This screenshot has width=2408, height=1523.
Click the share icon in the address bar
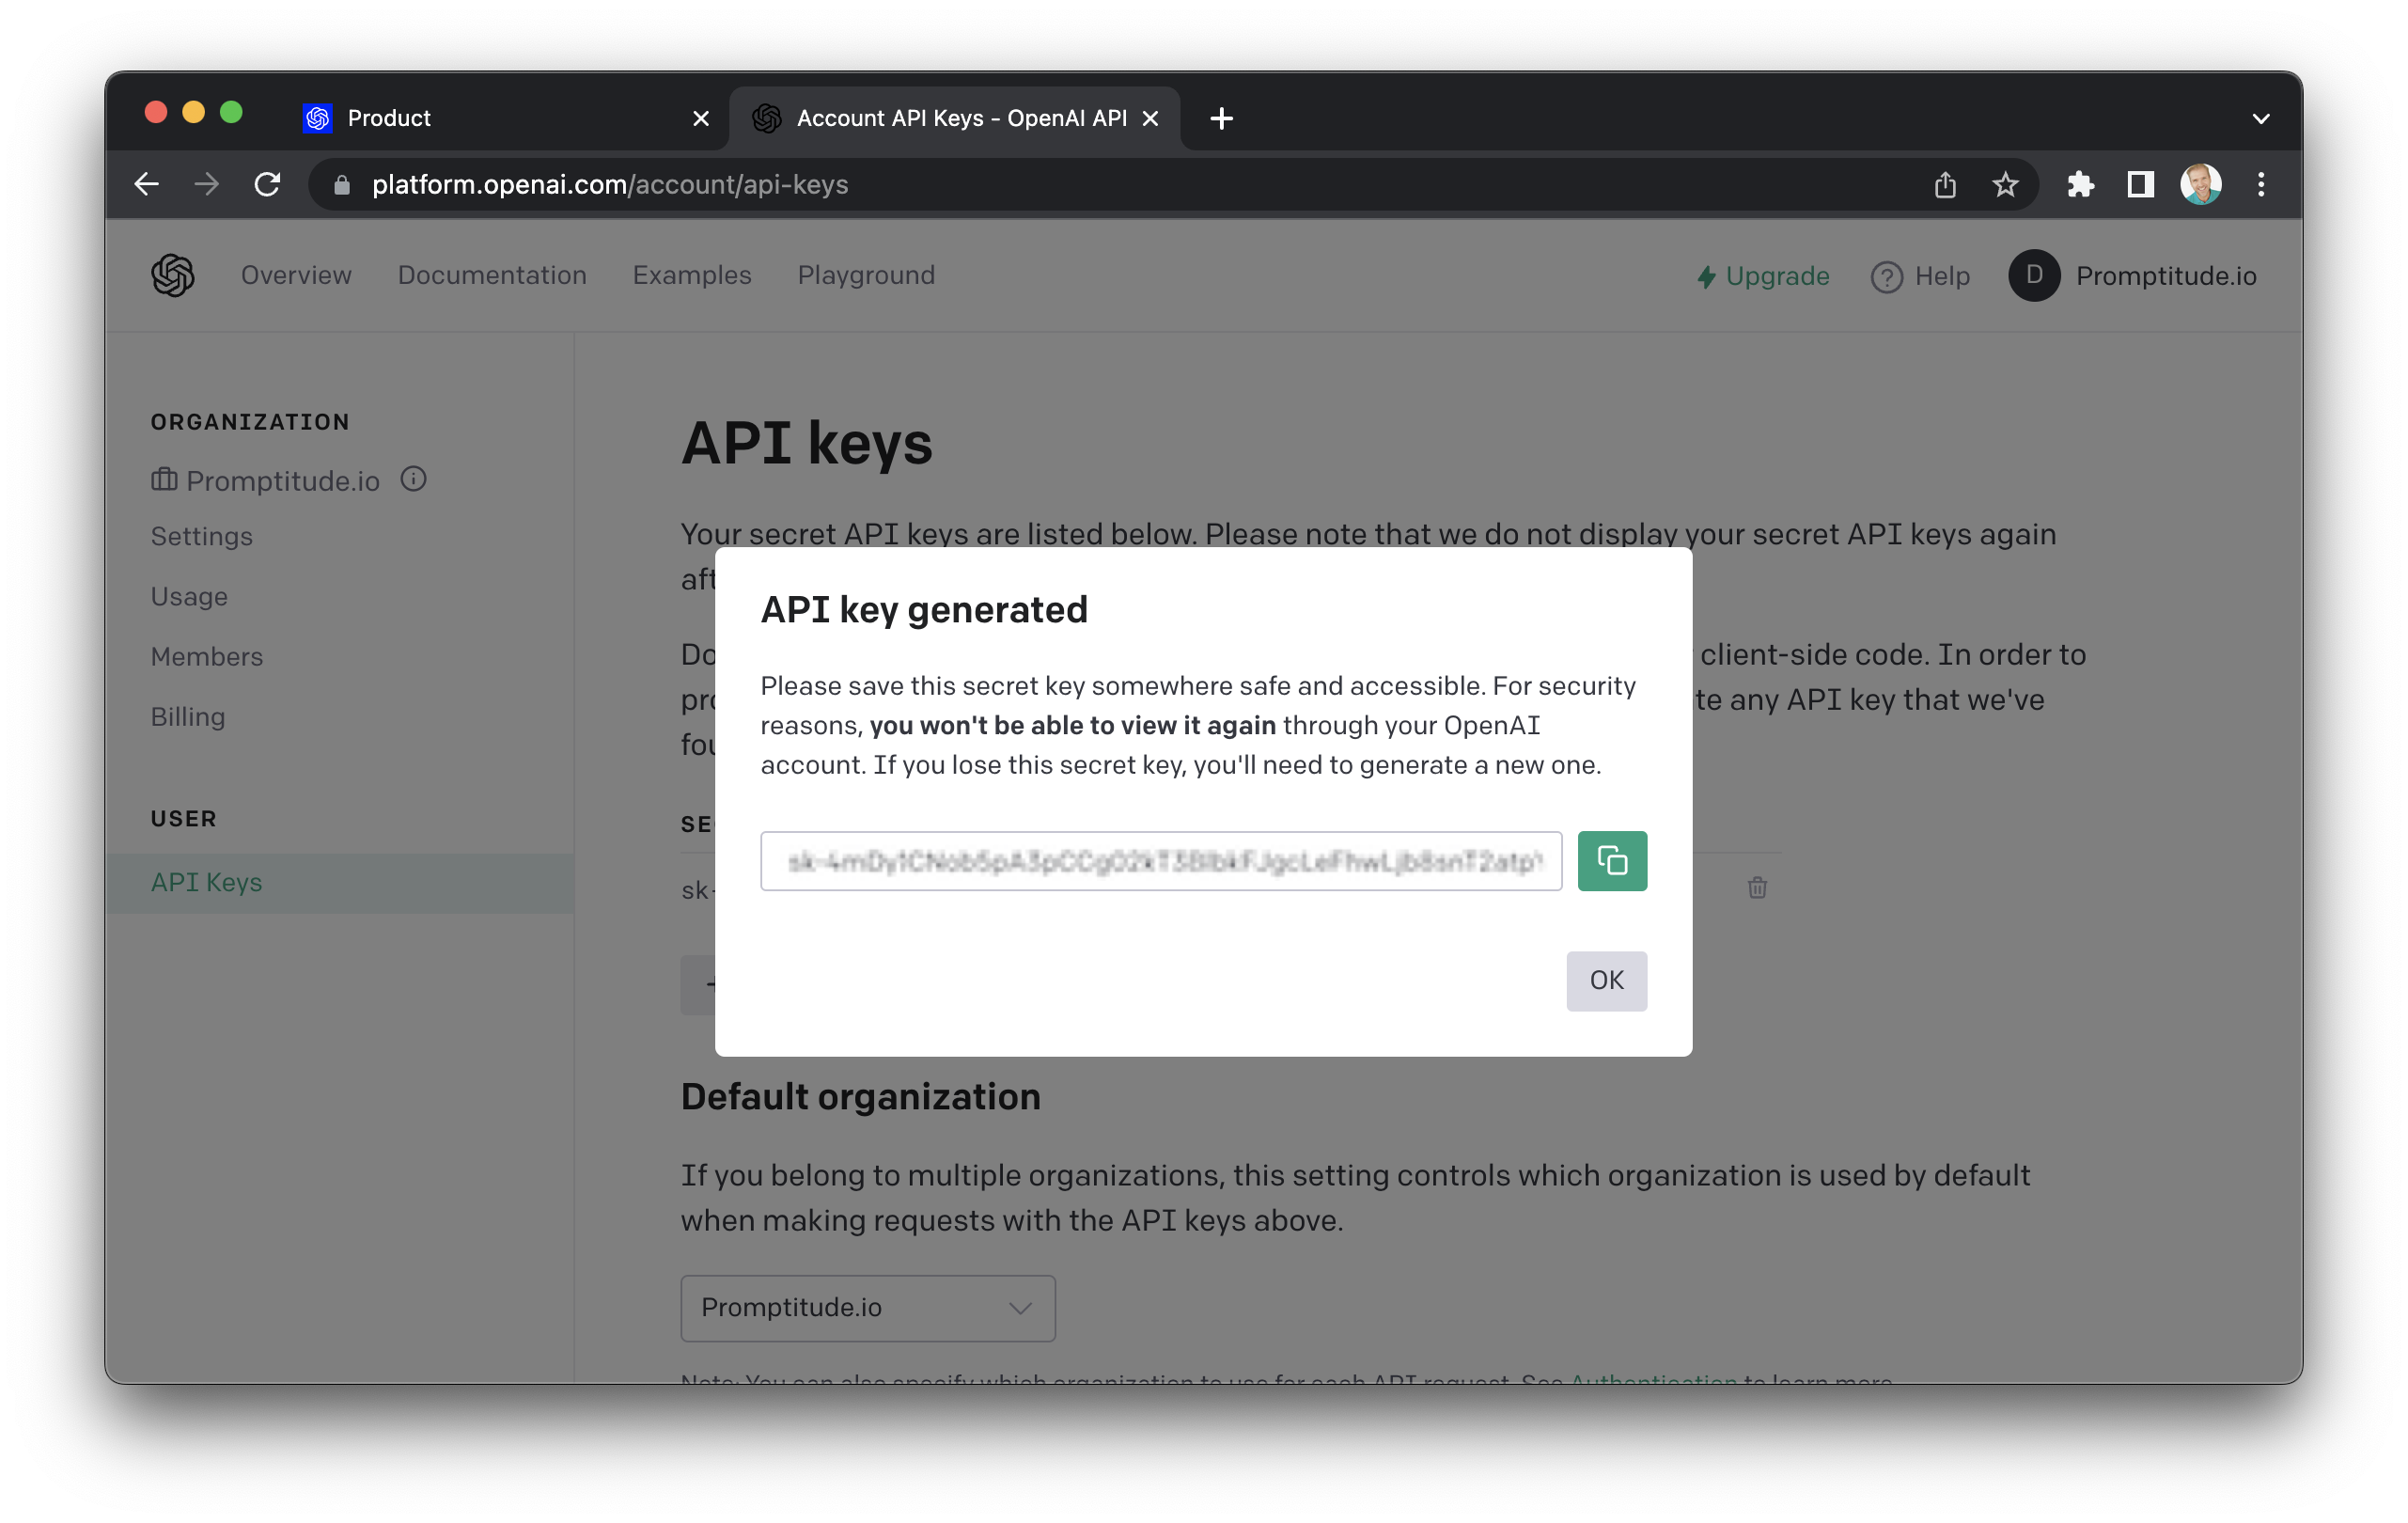click(1944, 184)
